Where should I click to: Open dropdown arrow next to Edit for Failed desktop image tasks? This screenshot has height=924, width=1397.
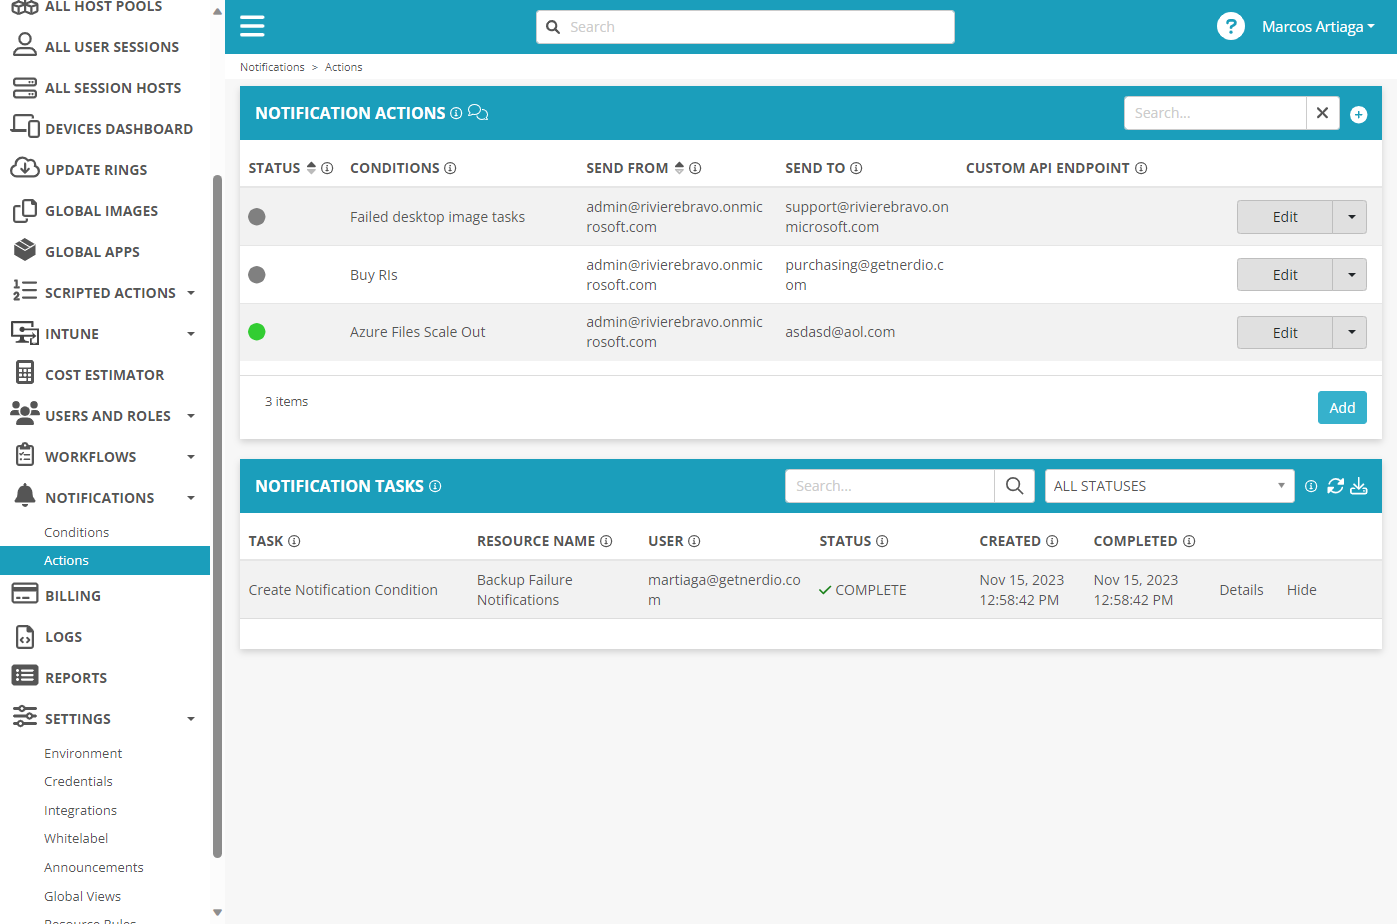pos(1351,217)
